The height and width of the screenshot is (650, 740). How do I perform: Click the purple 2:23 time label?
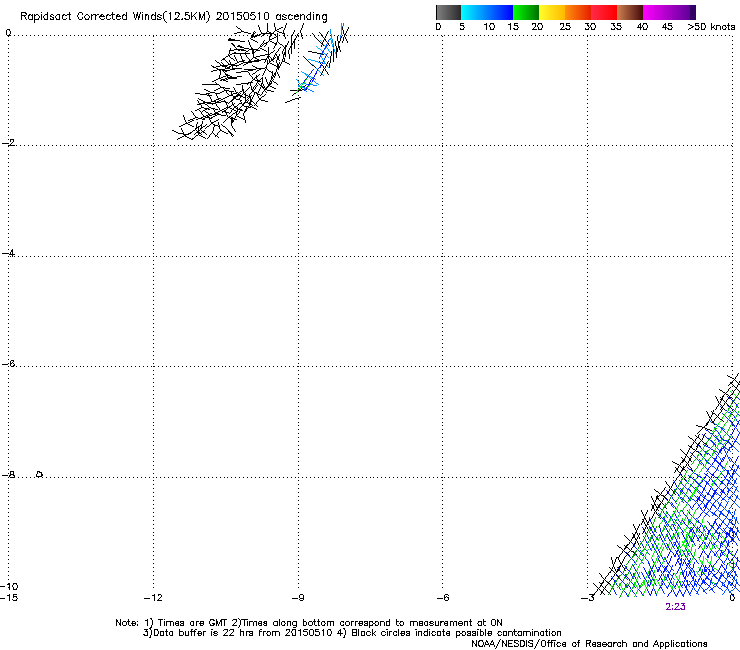coord(675,607)
